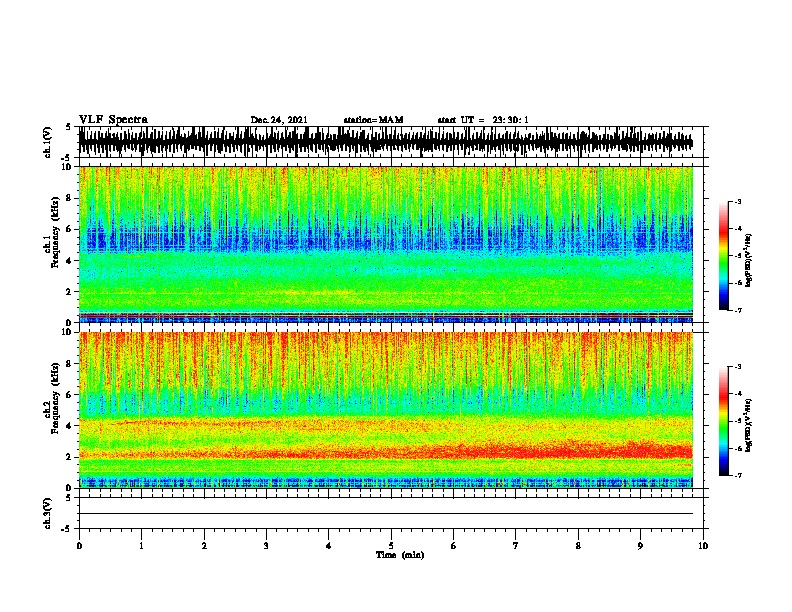Click the 'station=MAM' label
Viewport: 792px width, 612px height.
373,120
